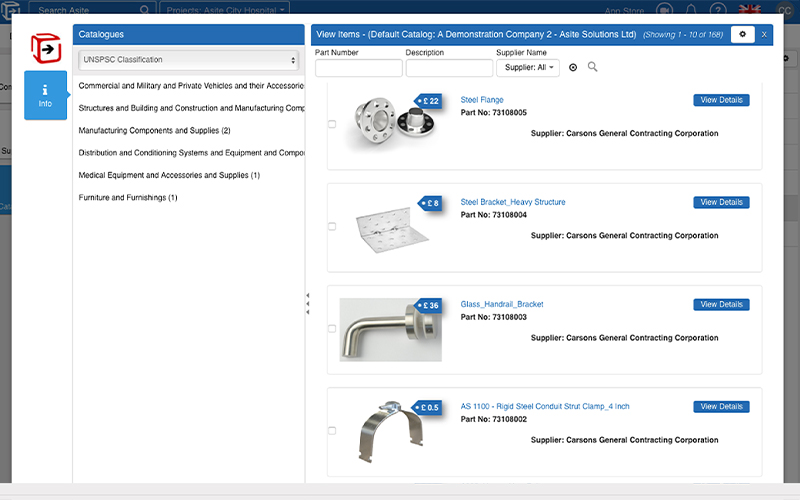
Task: Select Commercial and Military and Private Vehicles category
Action: (191, 86)
